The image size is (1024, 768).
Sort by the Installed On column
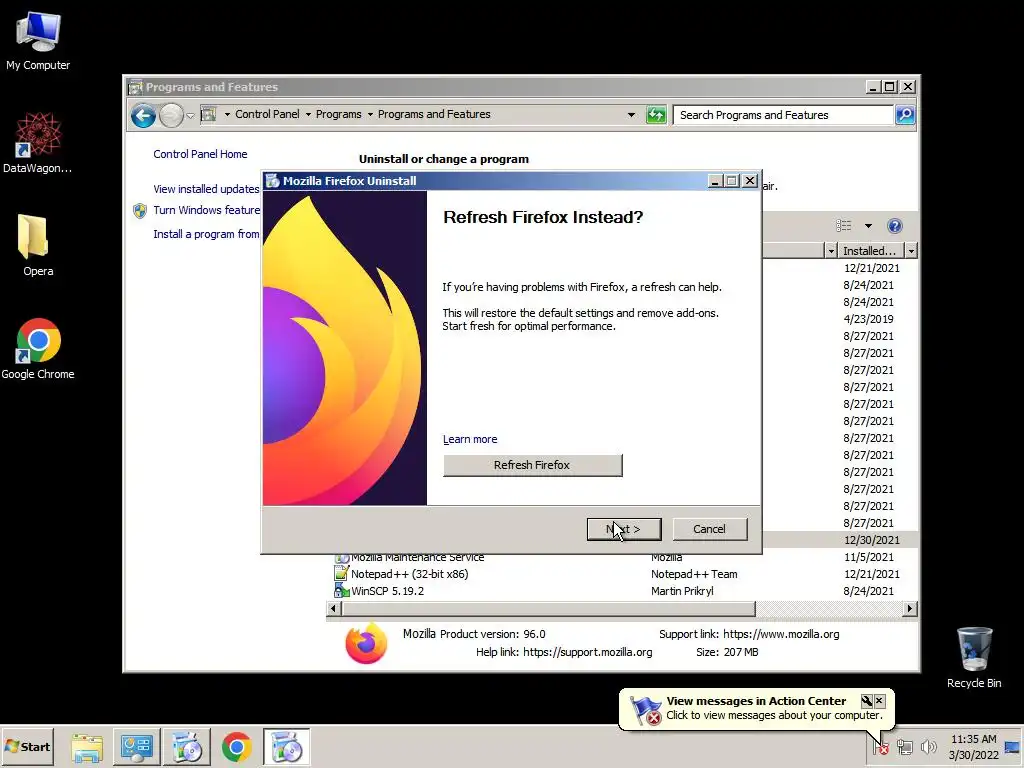869,251
